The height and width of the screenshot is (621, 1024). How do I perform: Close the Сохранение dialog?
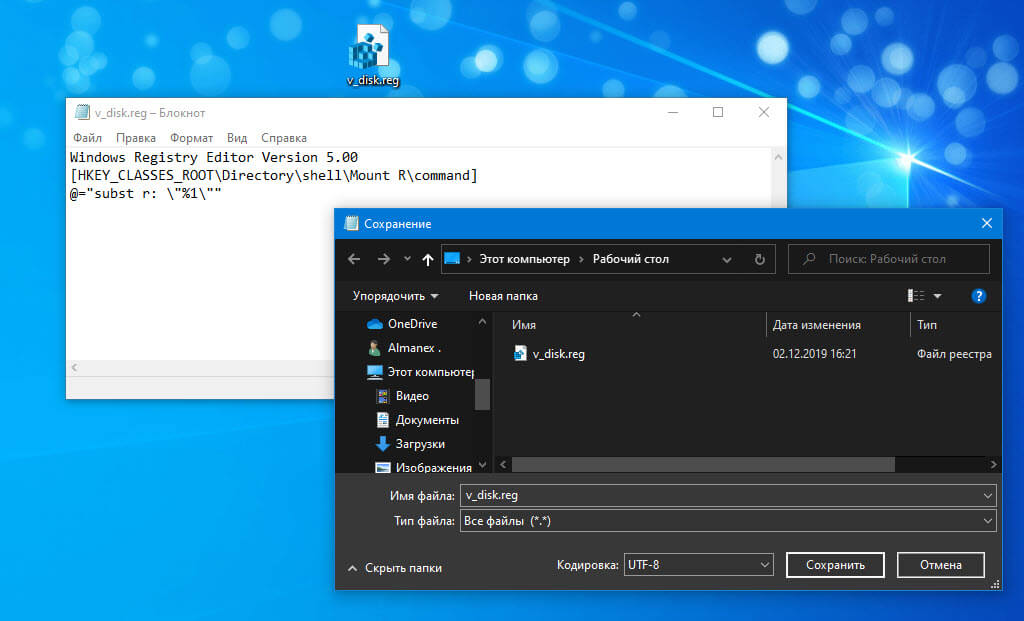point(987,223)
